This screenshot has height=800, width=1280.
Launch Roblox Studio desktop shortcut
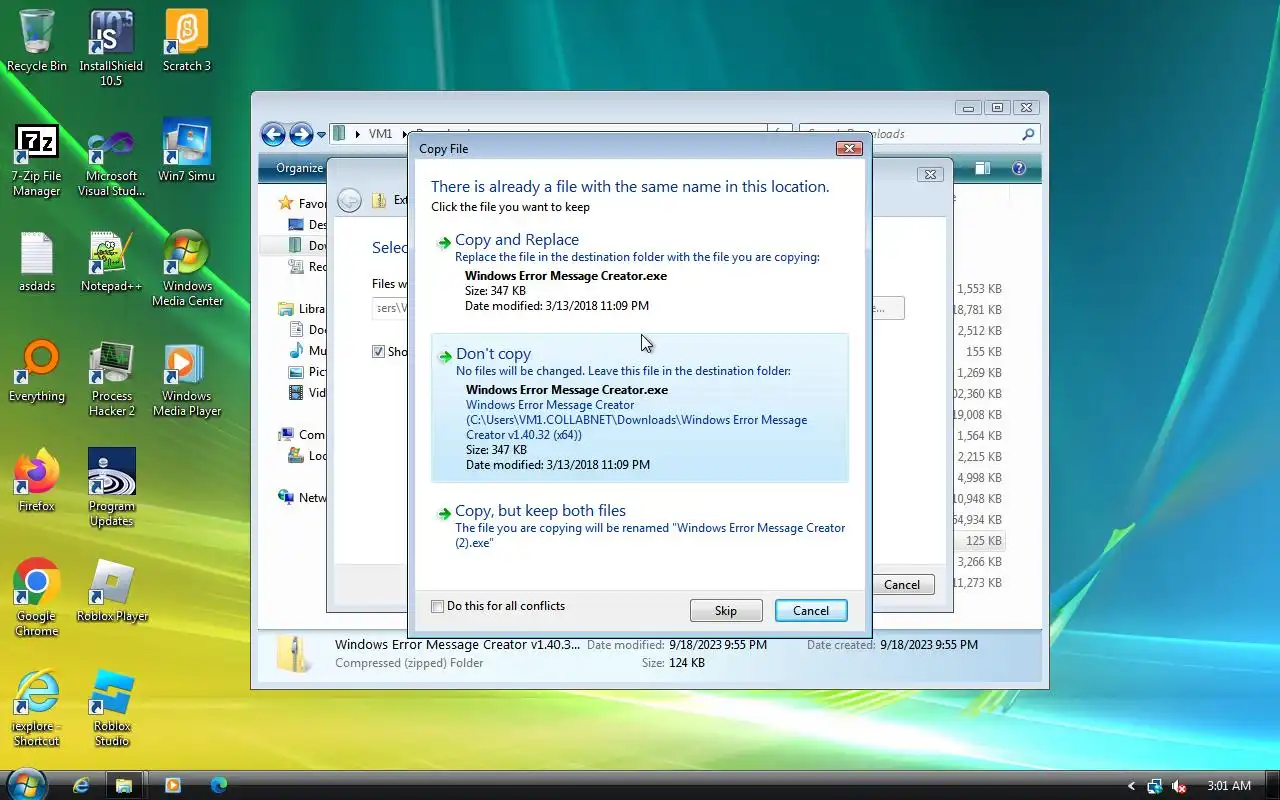(111, 709)
